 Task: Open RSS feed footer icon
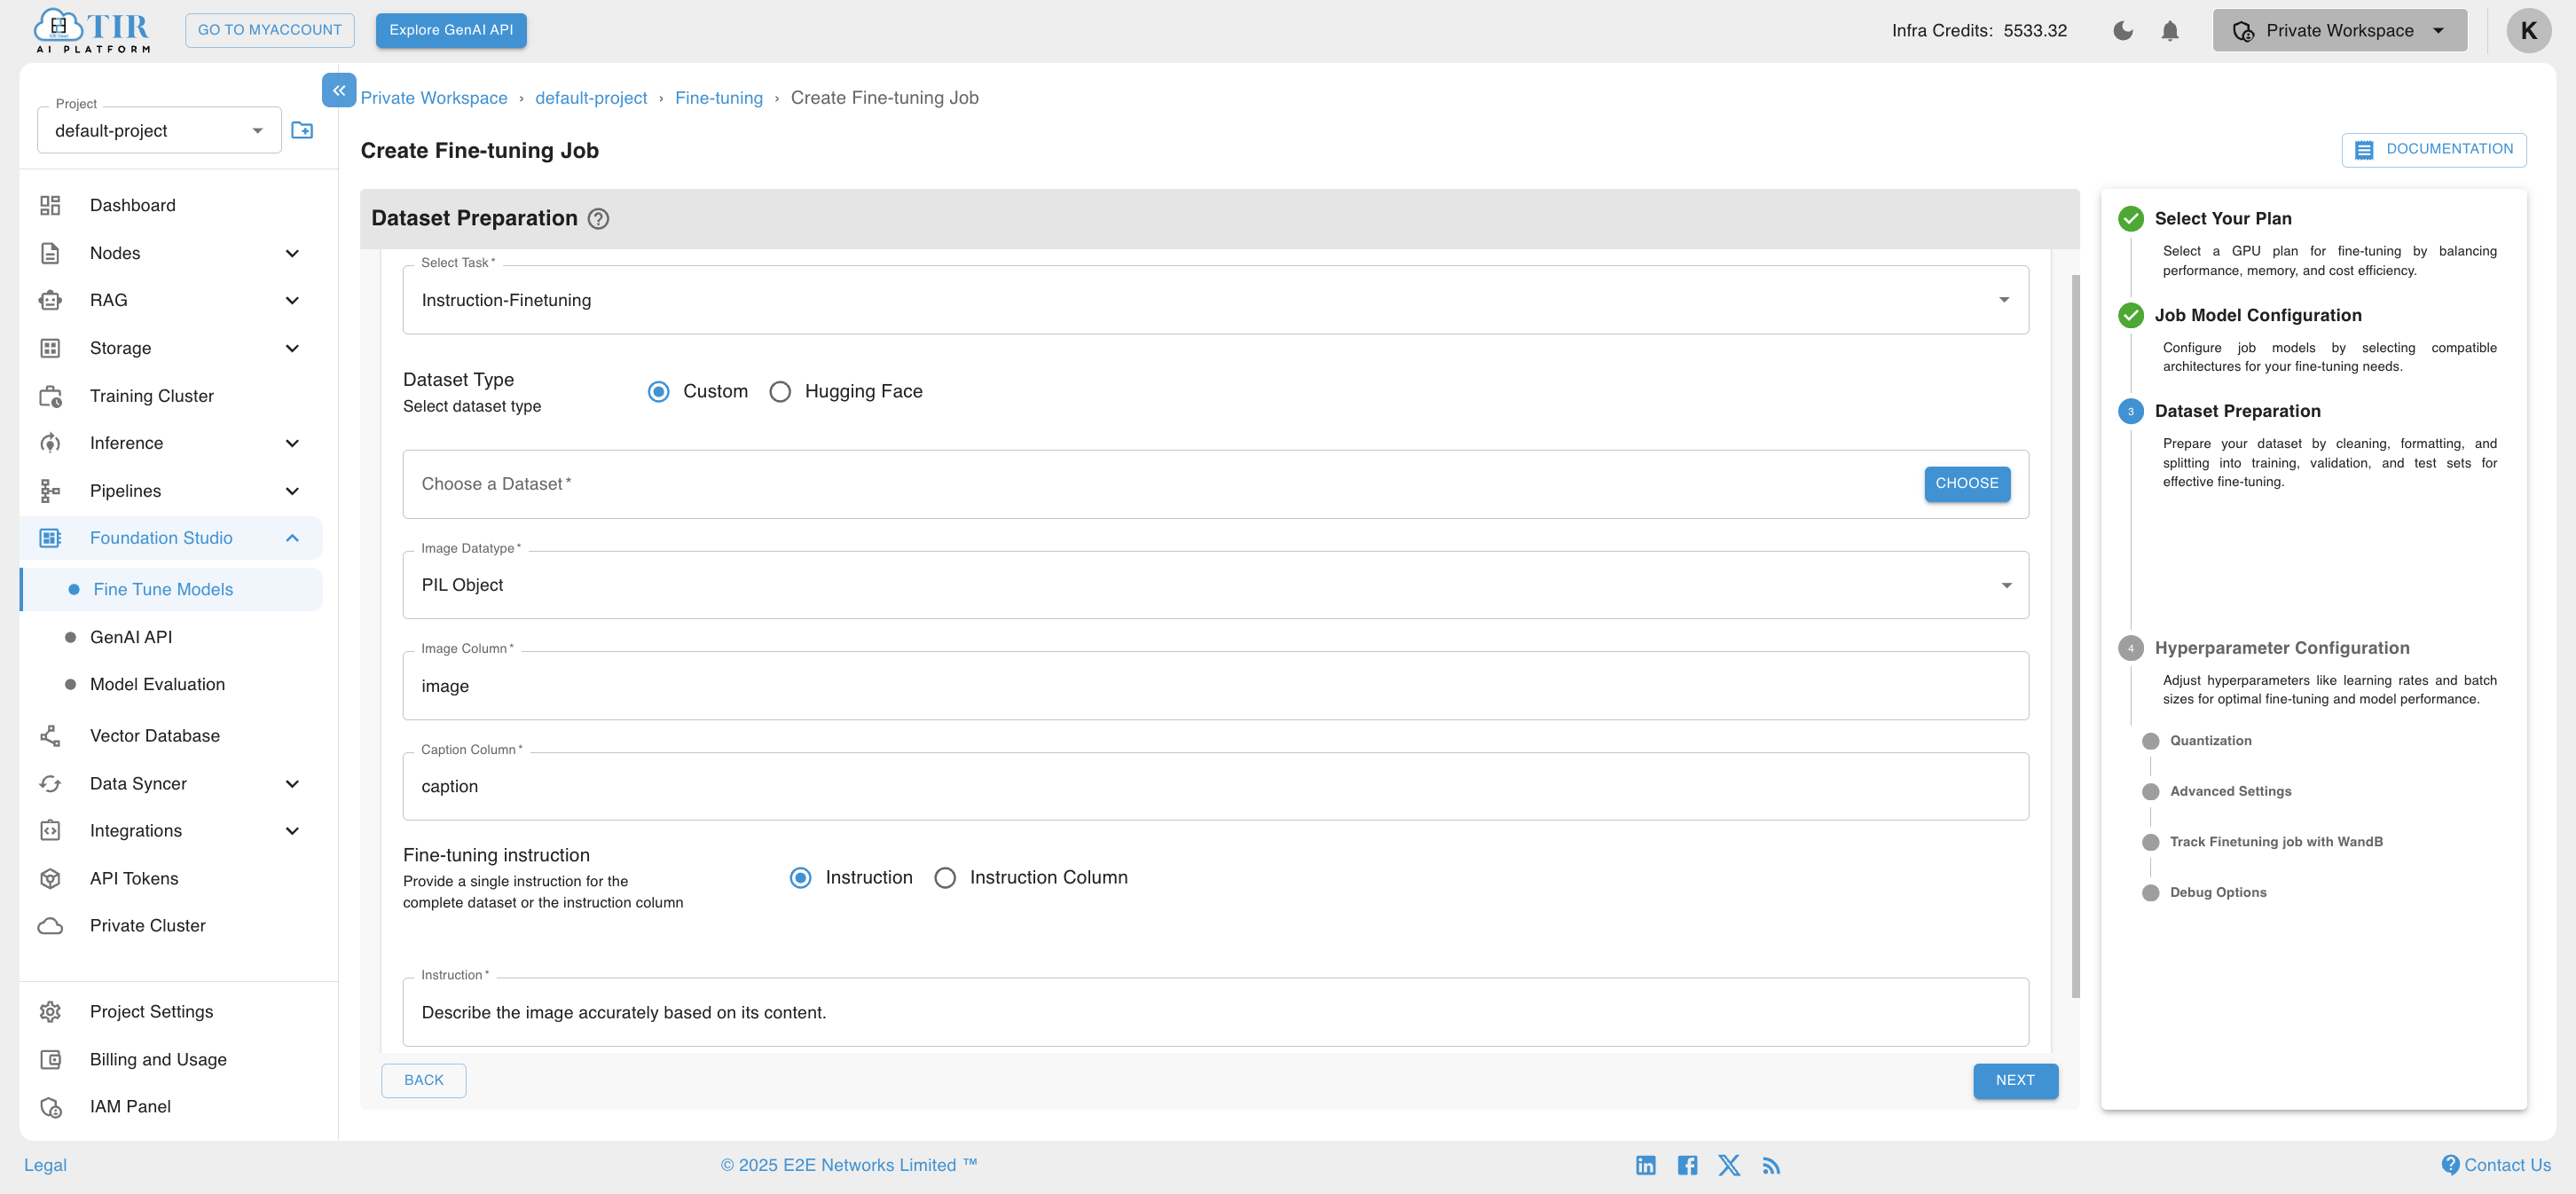[x=1771, y=1166]
